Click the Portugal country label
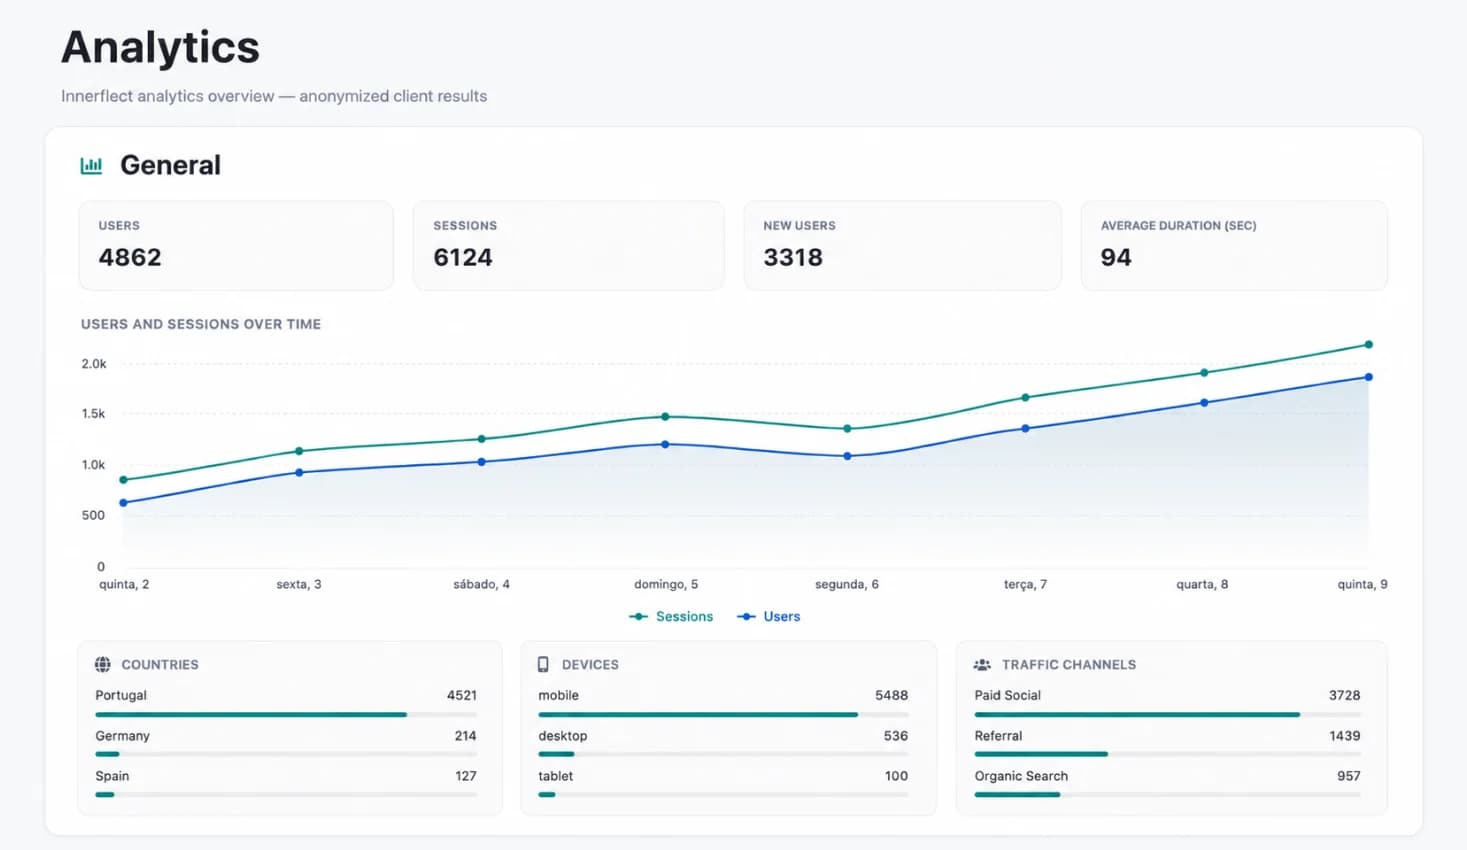The image size is (1467, 850). [121, 695]
